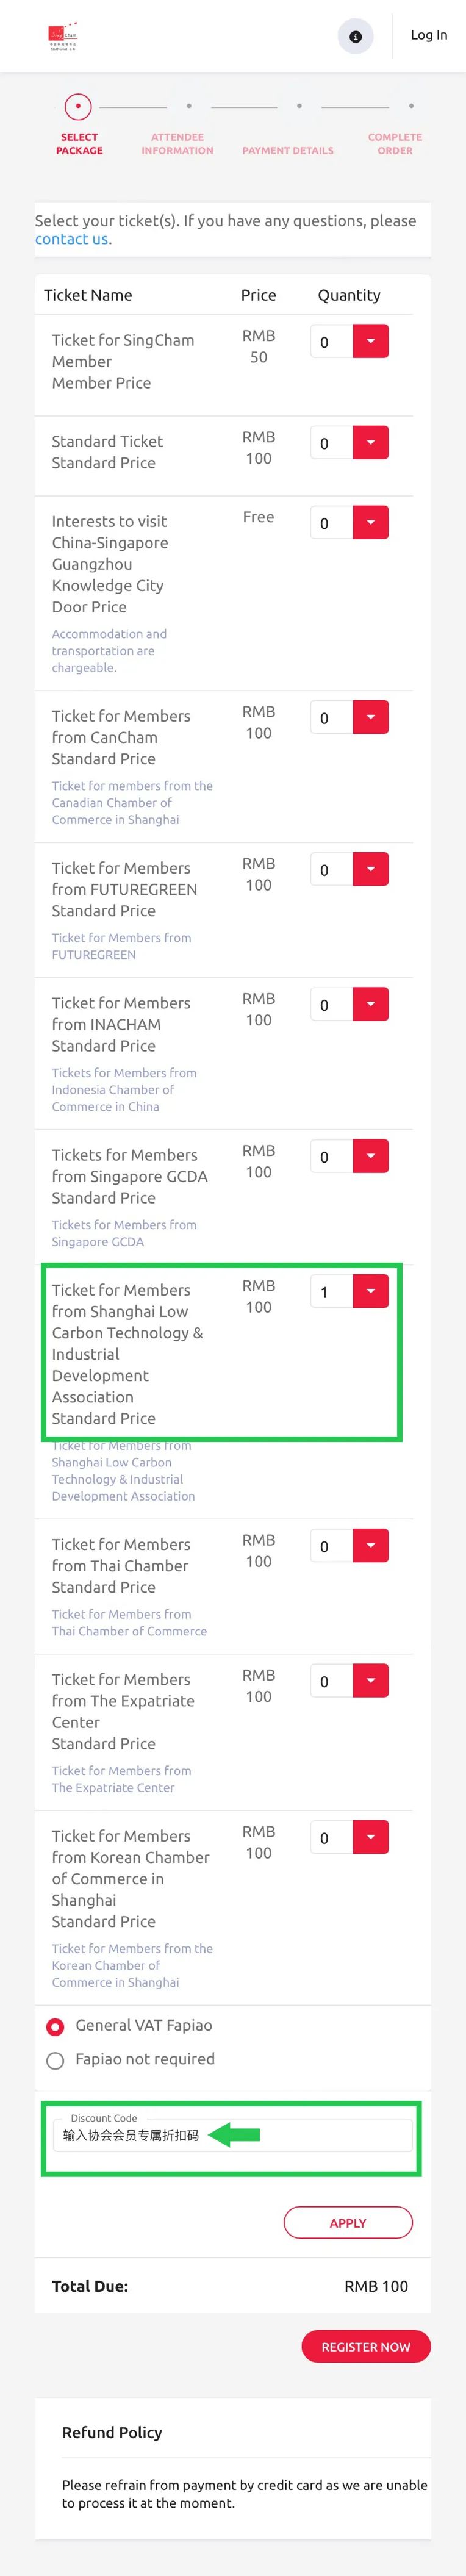Open quantity dropdown for SingCham Member ticket
The image size is (466, 2576).
(370, 341)
